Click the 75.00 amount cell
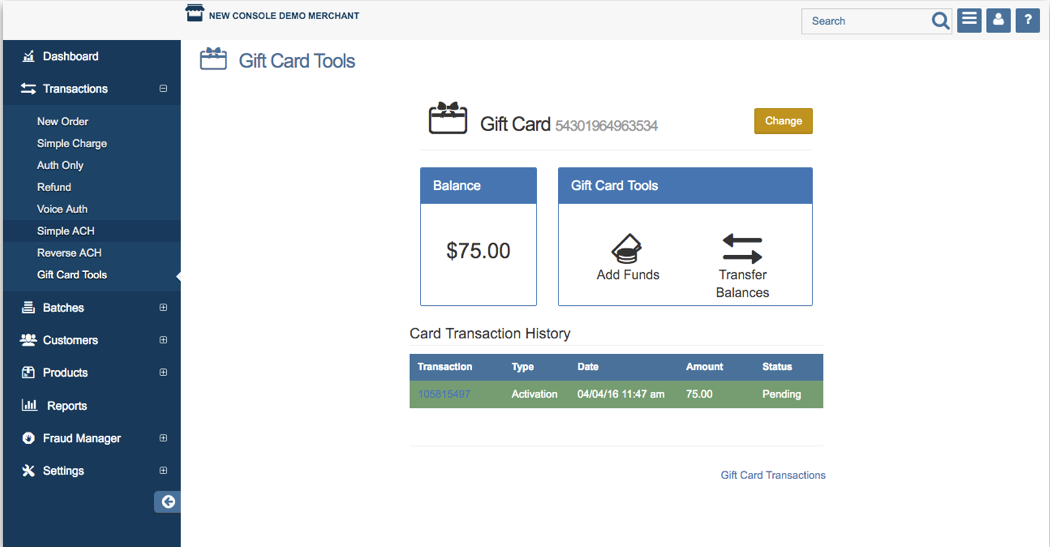The image size is (1050, 547). click(x=699, y=394)
